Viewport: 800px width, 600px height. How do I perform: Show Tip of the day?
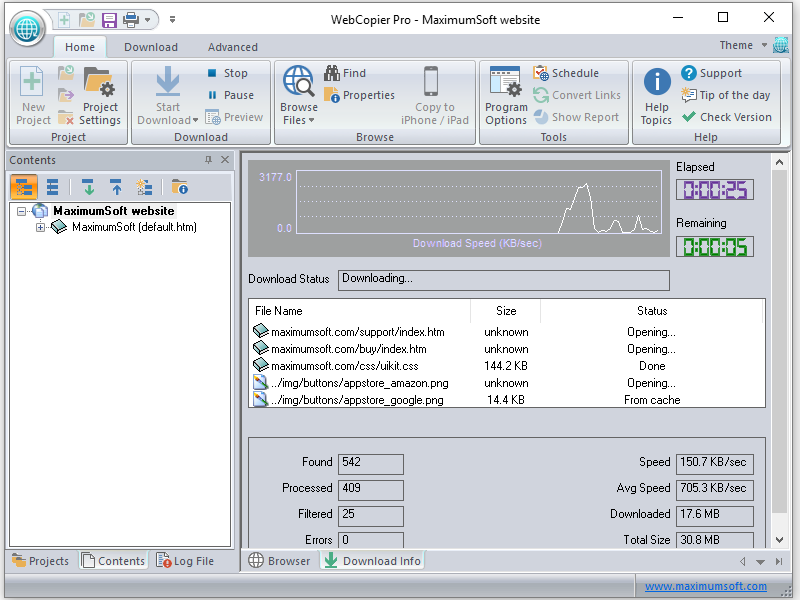point(726,95)
